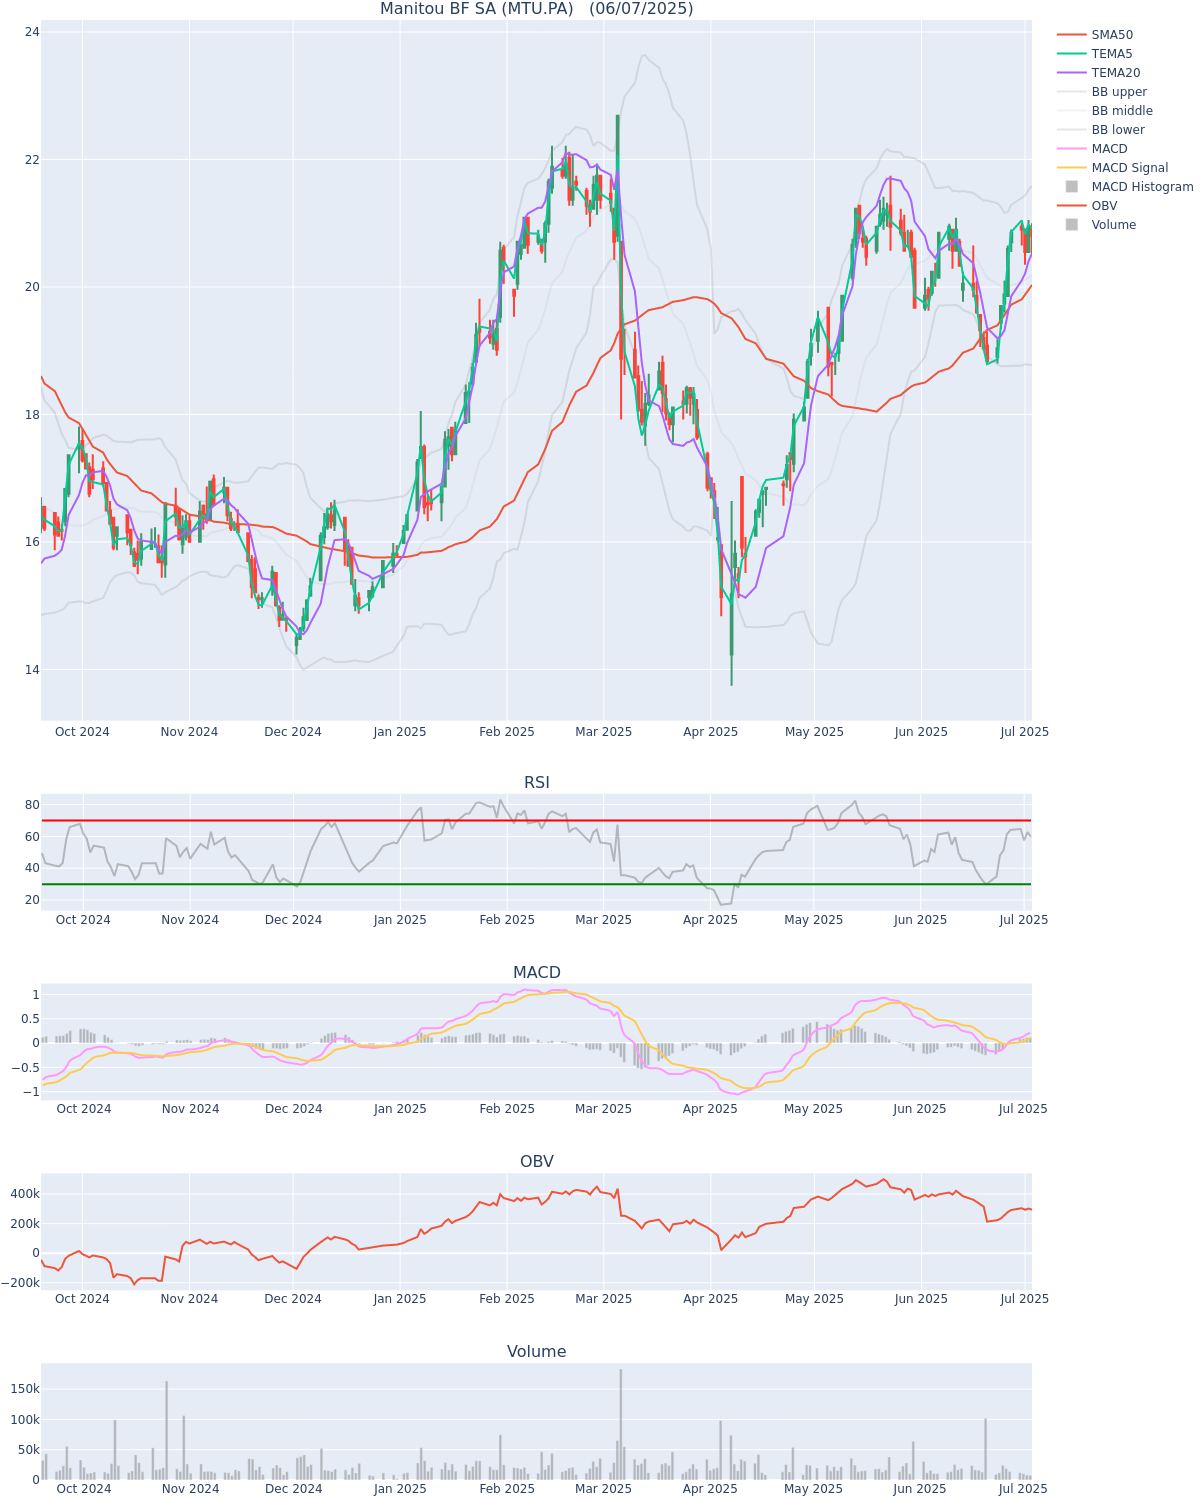Click Jan 2025 on the MACD chart axis
The width and height of the screenshot is (1200, 1500).
(x=400, y=1109)
